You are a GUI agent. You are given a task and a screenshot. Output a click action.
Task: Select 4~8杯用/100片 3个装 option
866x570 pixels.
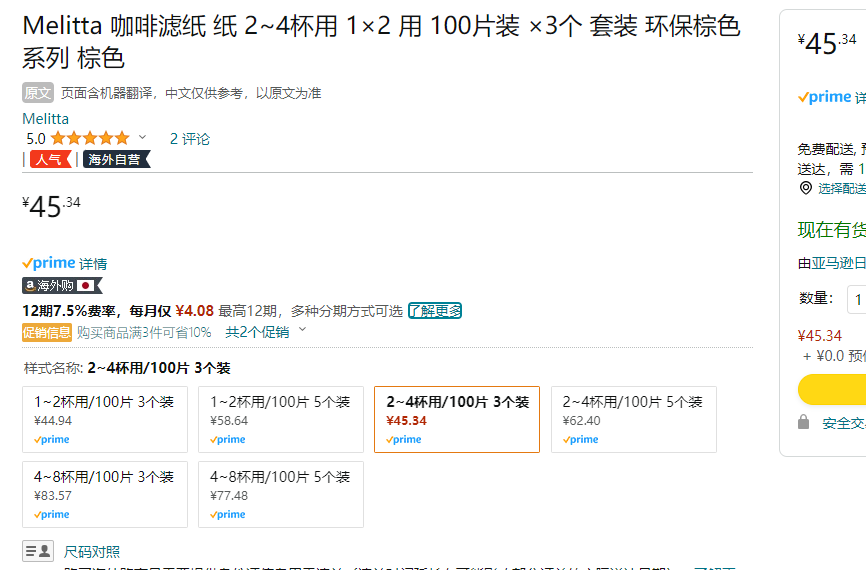coord(105,494)
